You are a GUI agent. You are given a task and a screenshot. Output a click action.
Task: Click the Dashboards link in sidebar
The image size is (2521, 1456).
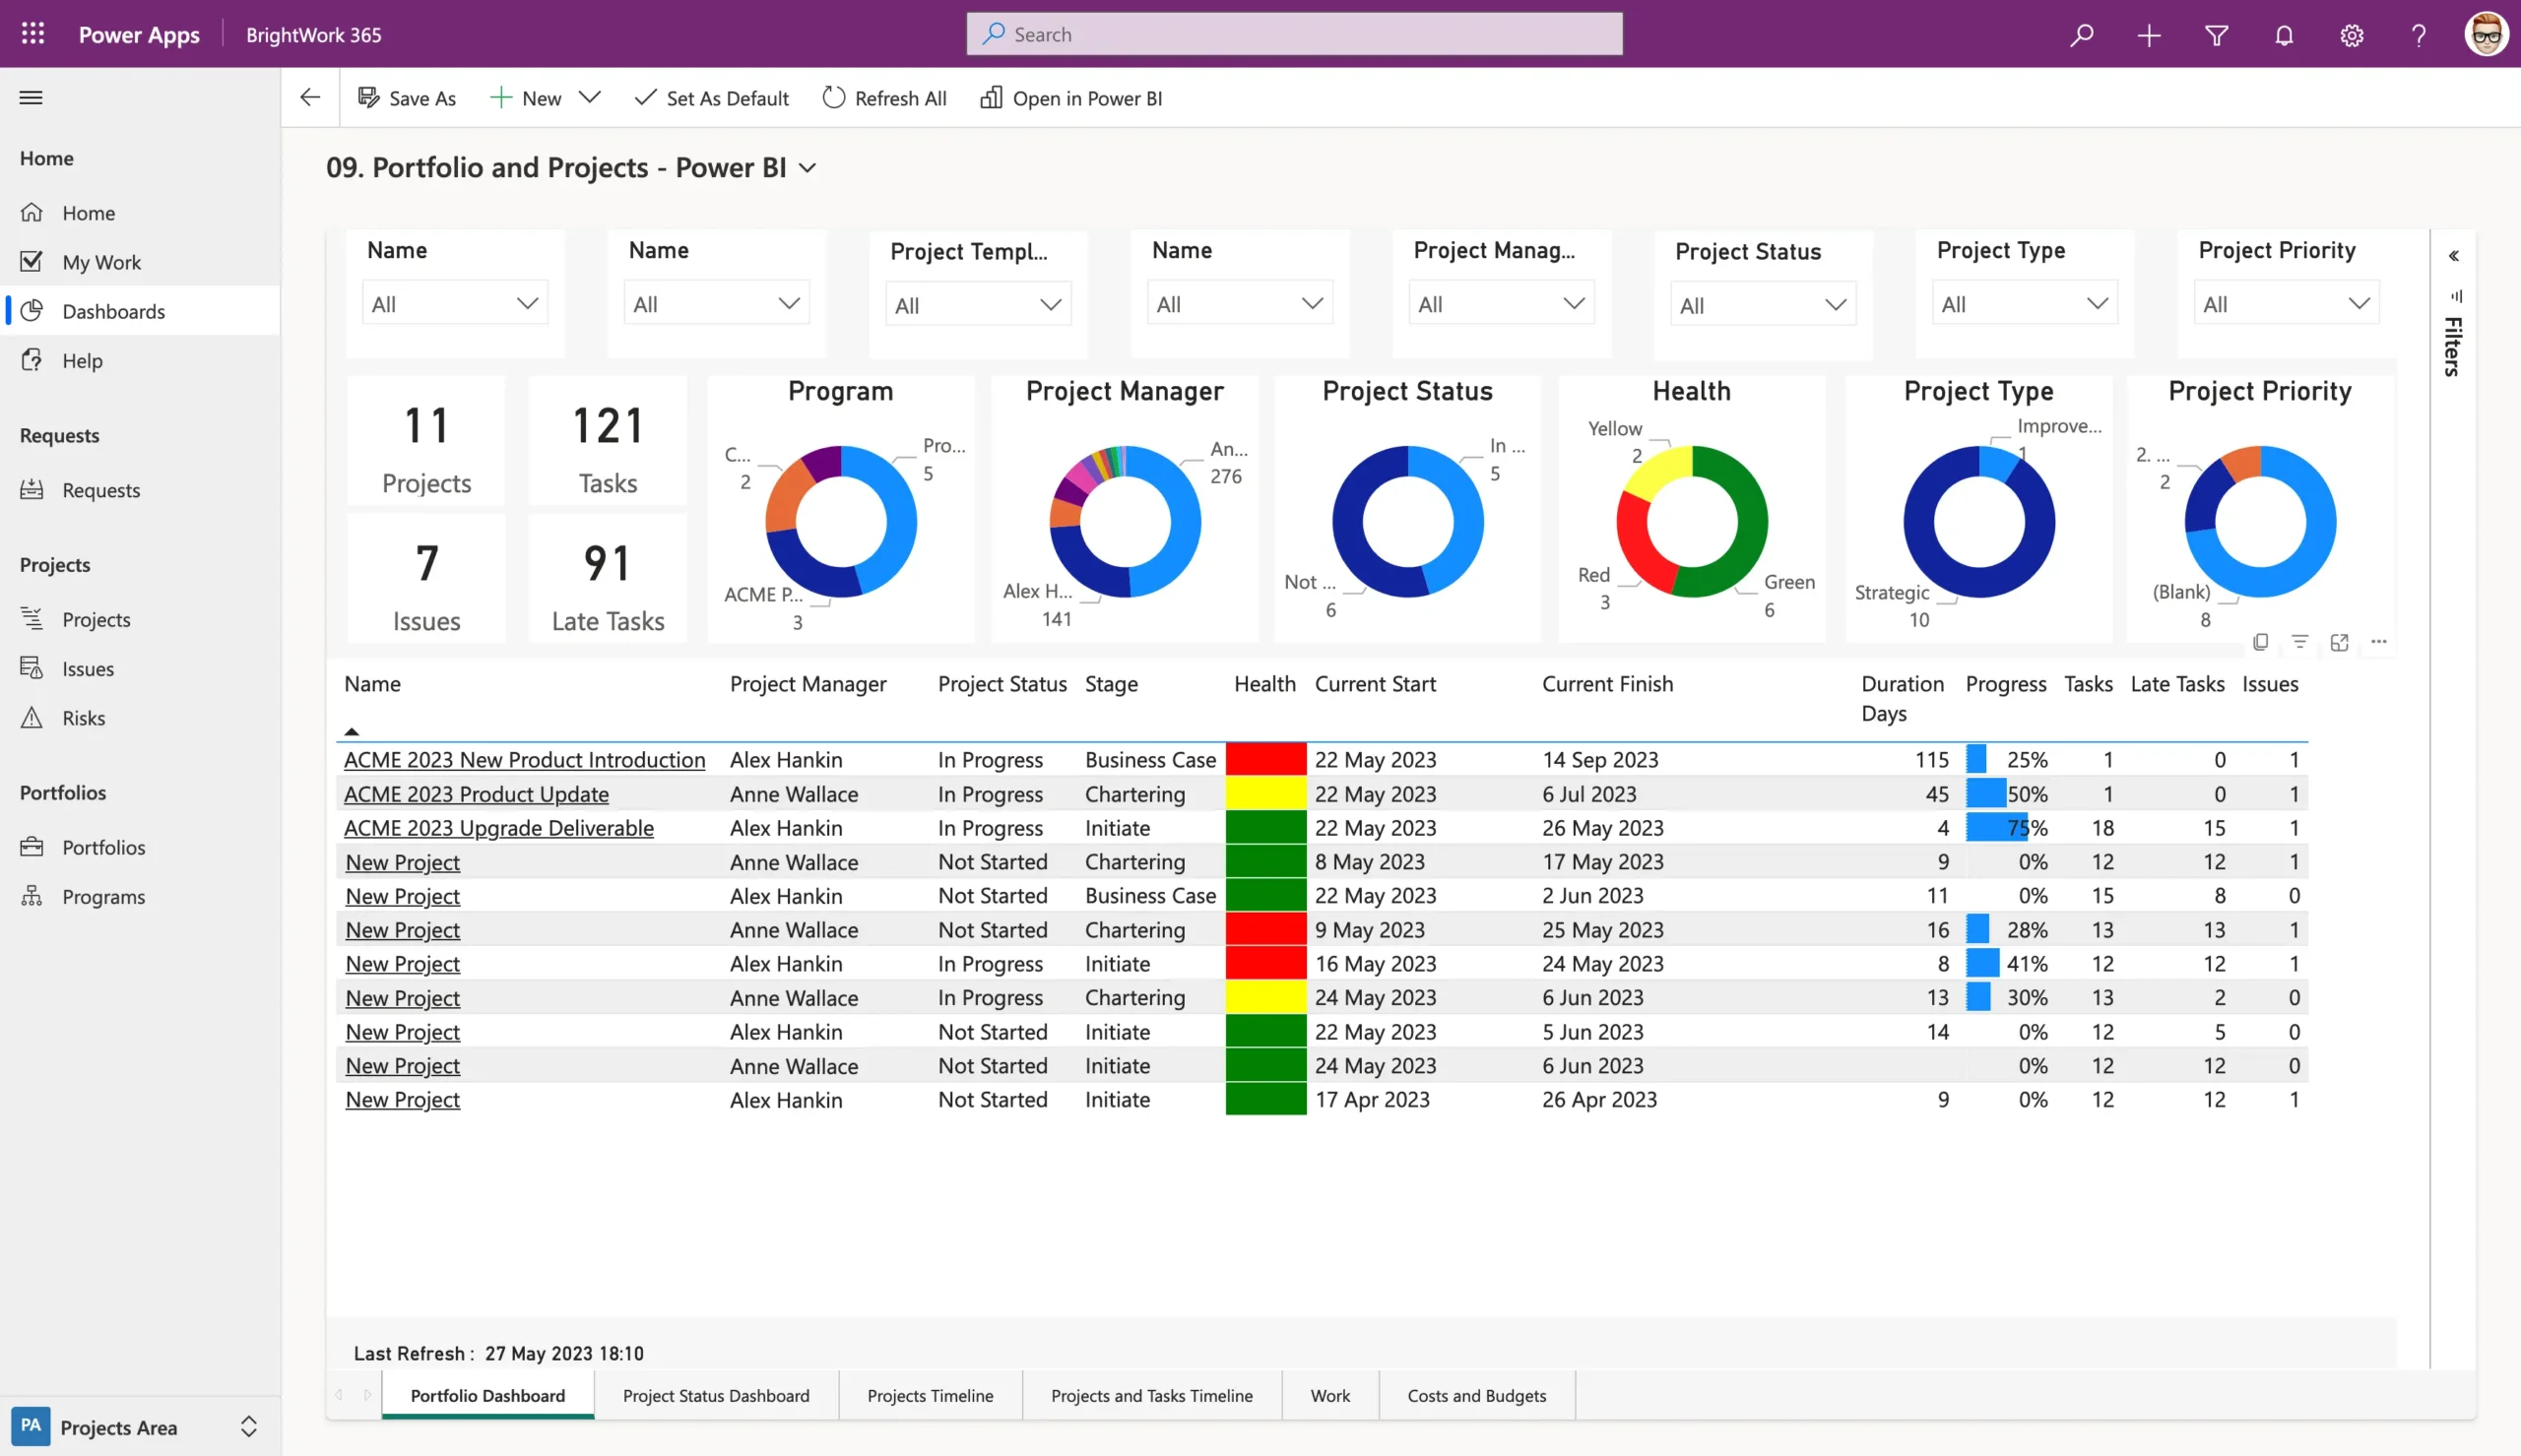pyautogui.click(x=112, y=310)
